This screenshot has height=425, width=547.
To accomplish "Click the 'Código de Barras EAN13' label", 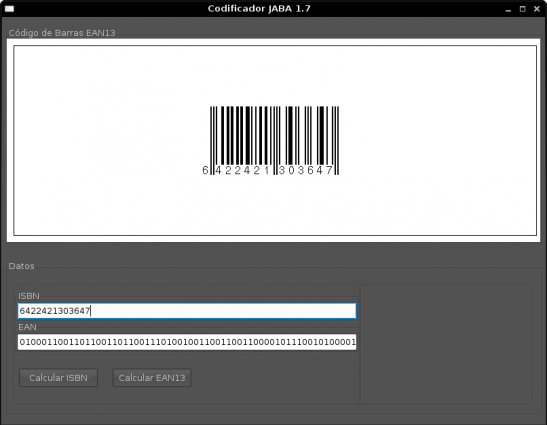I will [x=62, y=33].
